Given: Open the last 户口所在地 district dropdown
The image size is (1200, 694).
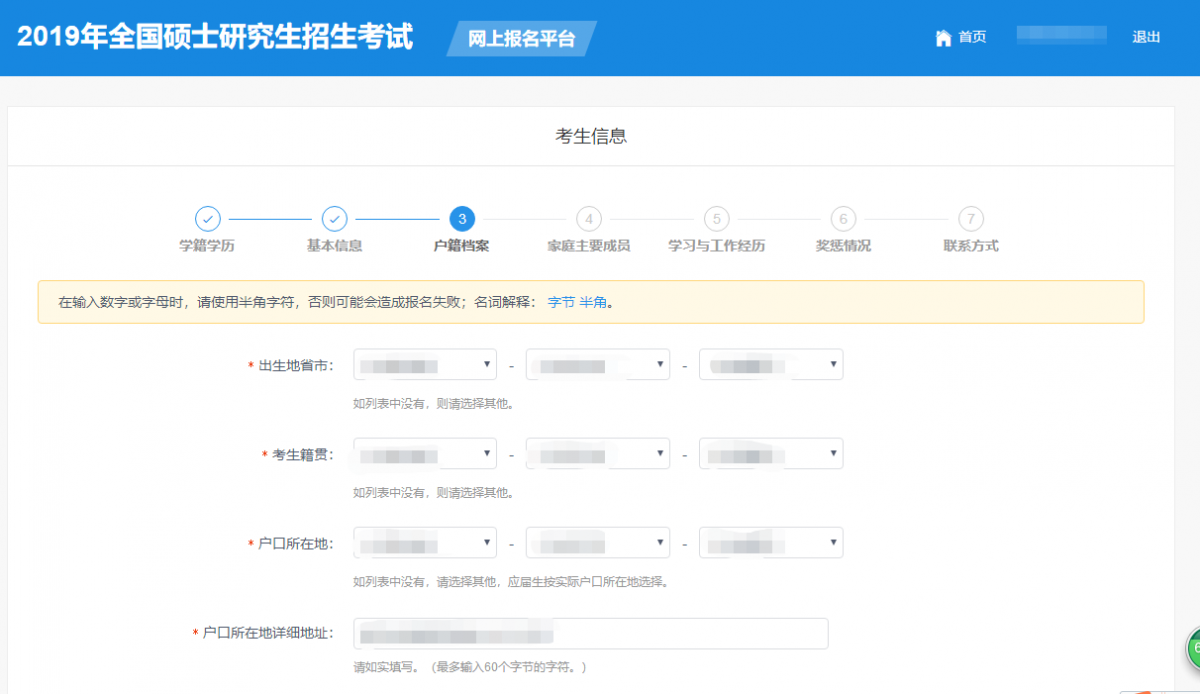Looking at the screenshot, I should click(x=770, y=542).
